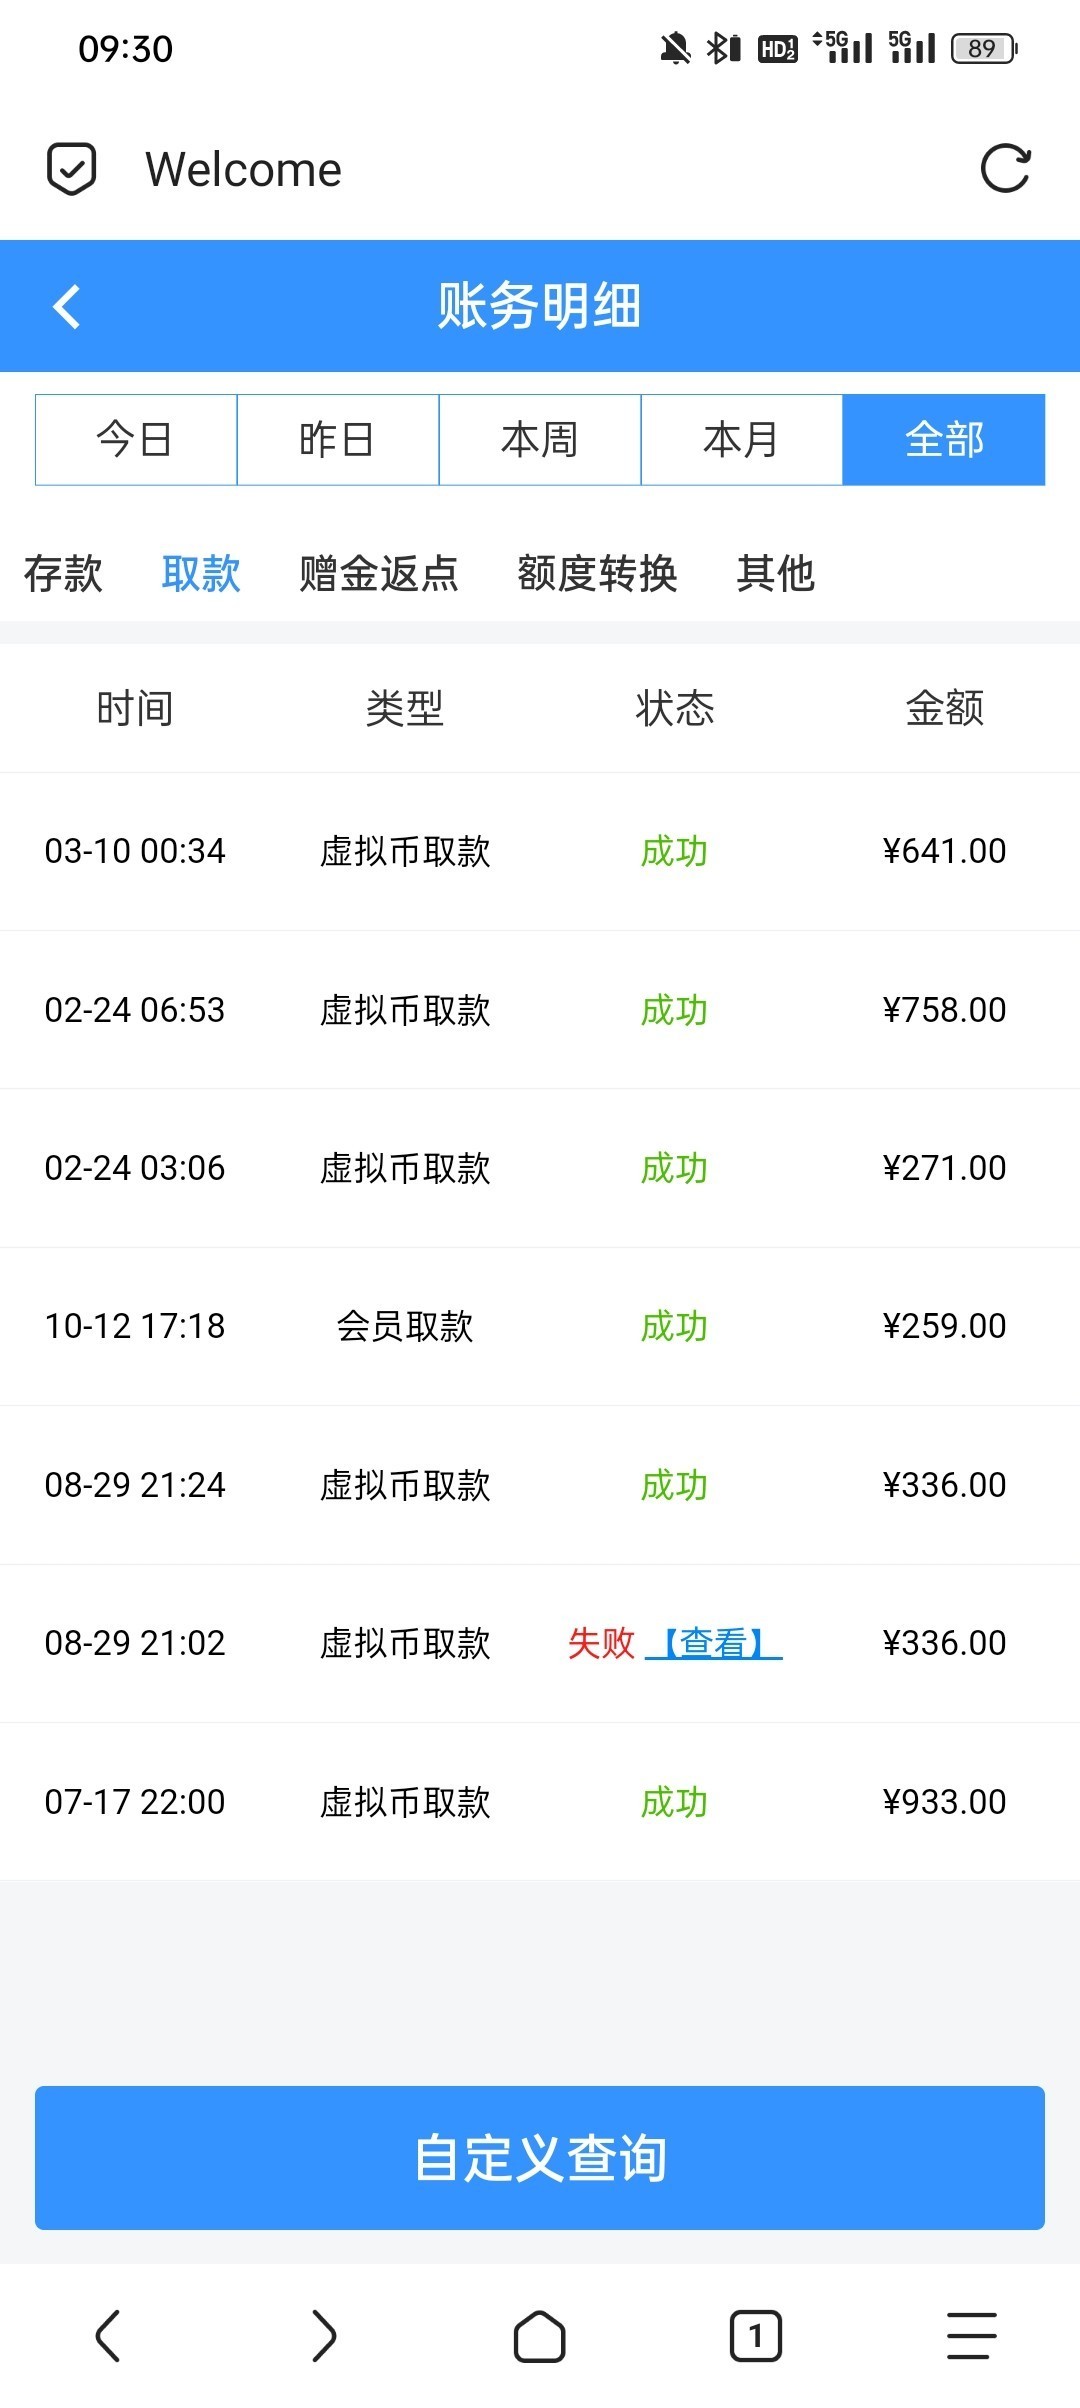This screenshot has height=2408, width=1080.
Task: Tap the shield security icon beside Welcome
Action: tap(72, 168)
